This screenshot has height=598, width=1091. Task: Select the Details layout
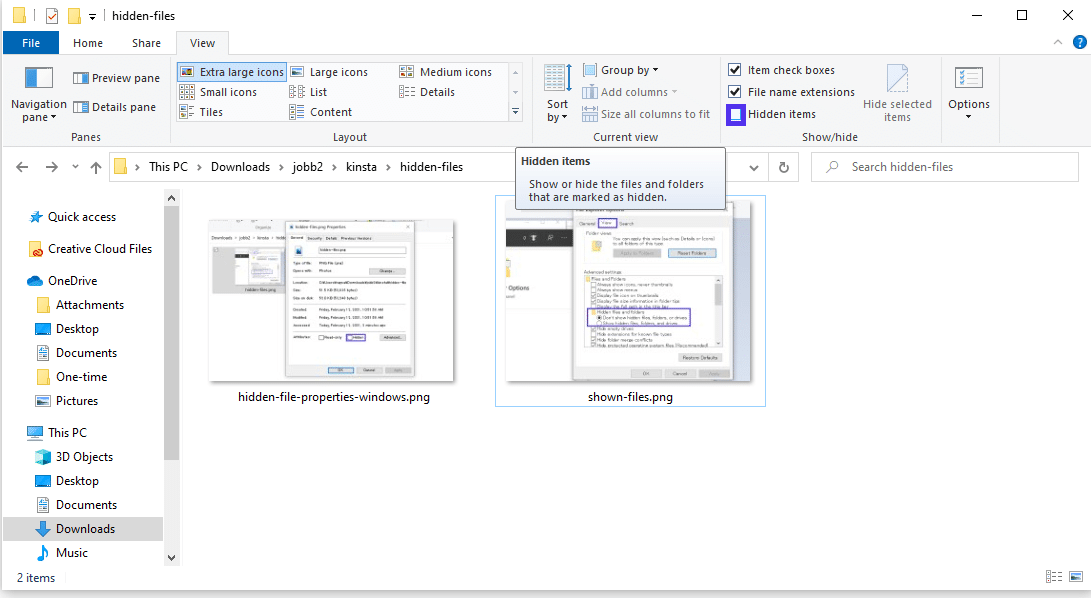(437, 91)
